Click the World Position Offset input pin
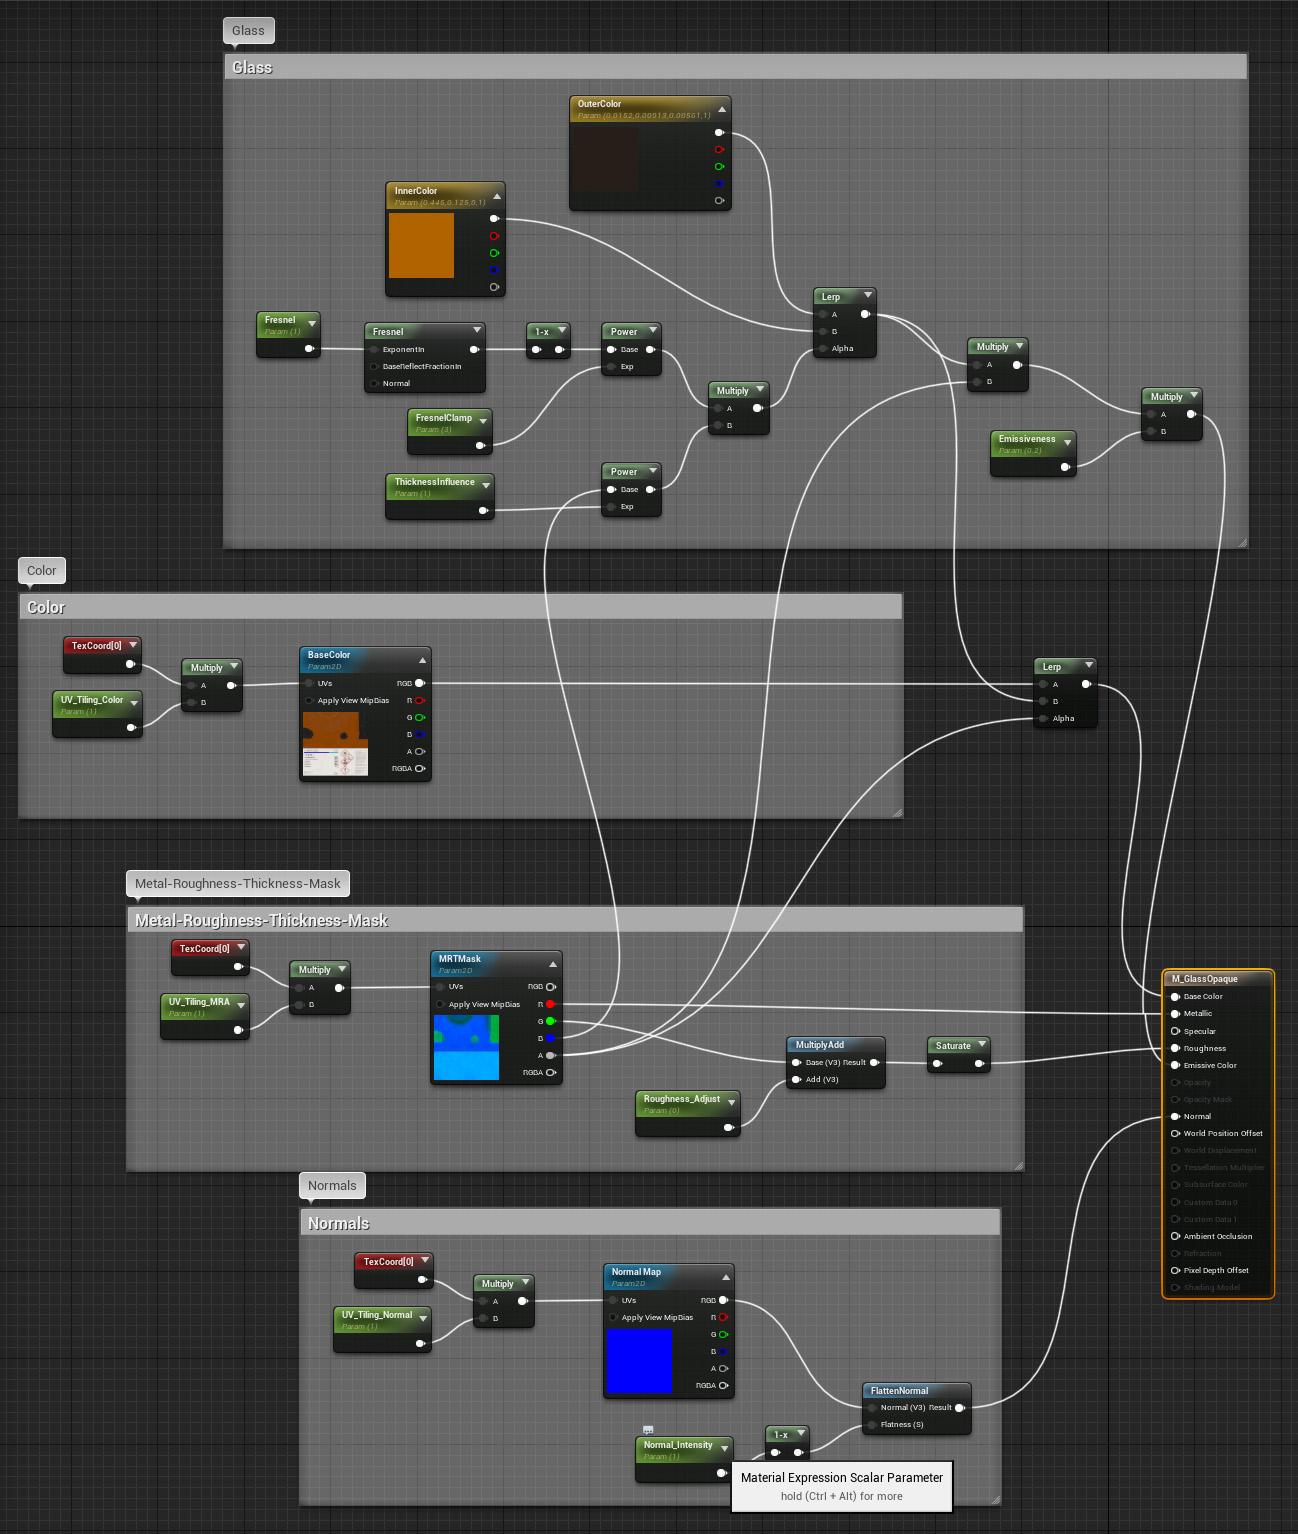 click(x=1175, y=1133)
